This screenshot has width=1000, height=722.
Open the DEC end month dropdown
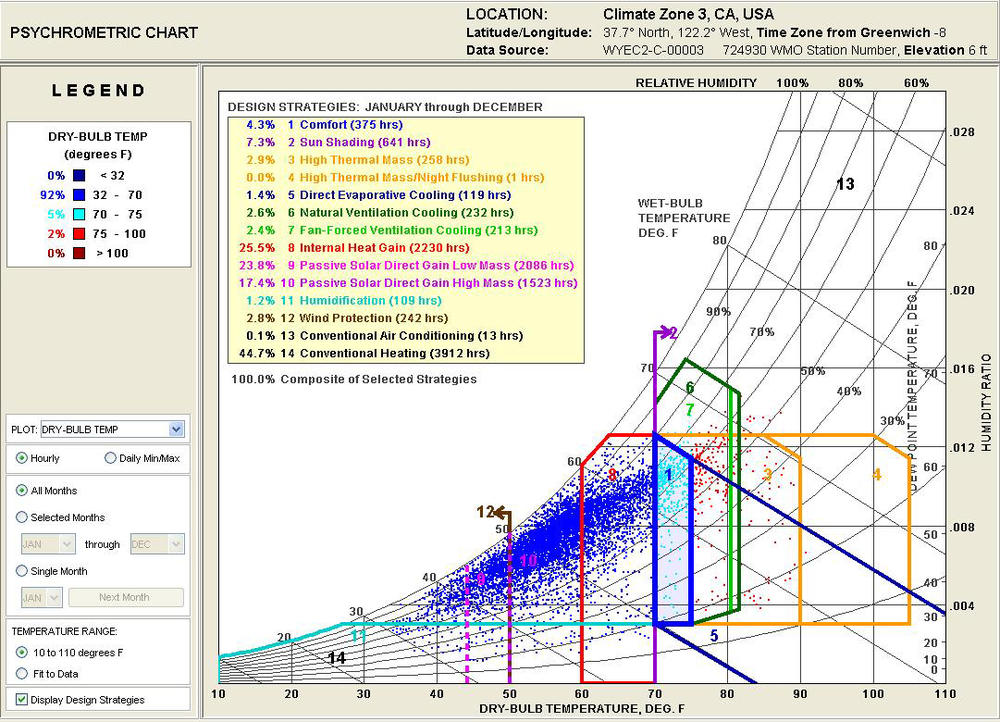click(157, 544)
